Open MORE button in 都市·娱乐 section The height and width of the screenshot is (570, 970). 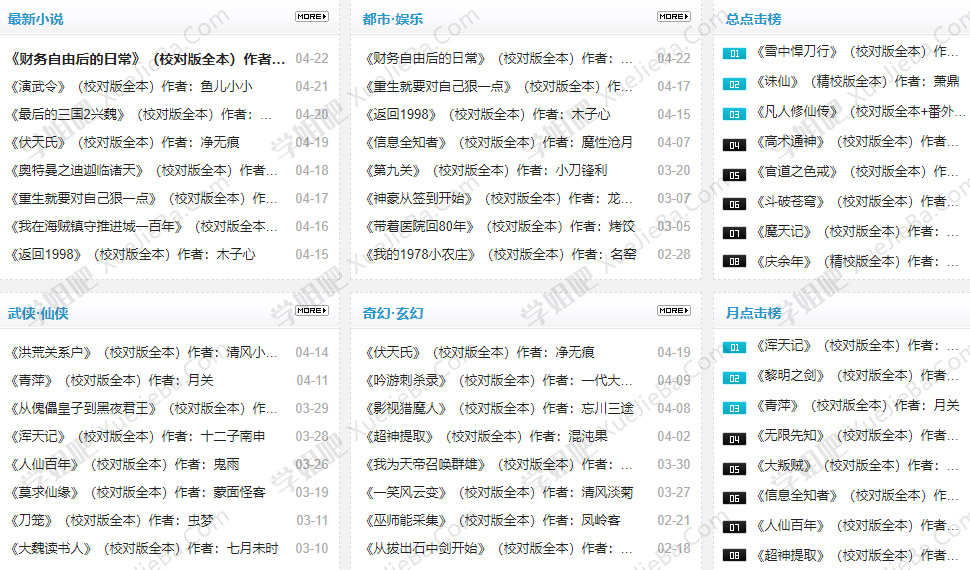(674, 17)
